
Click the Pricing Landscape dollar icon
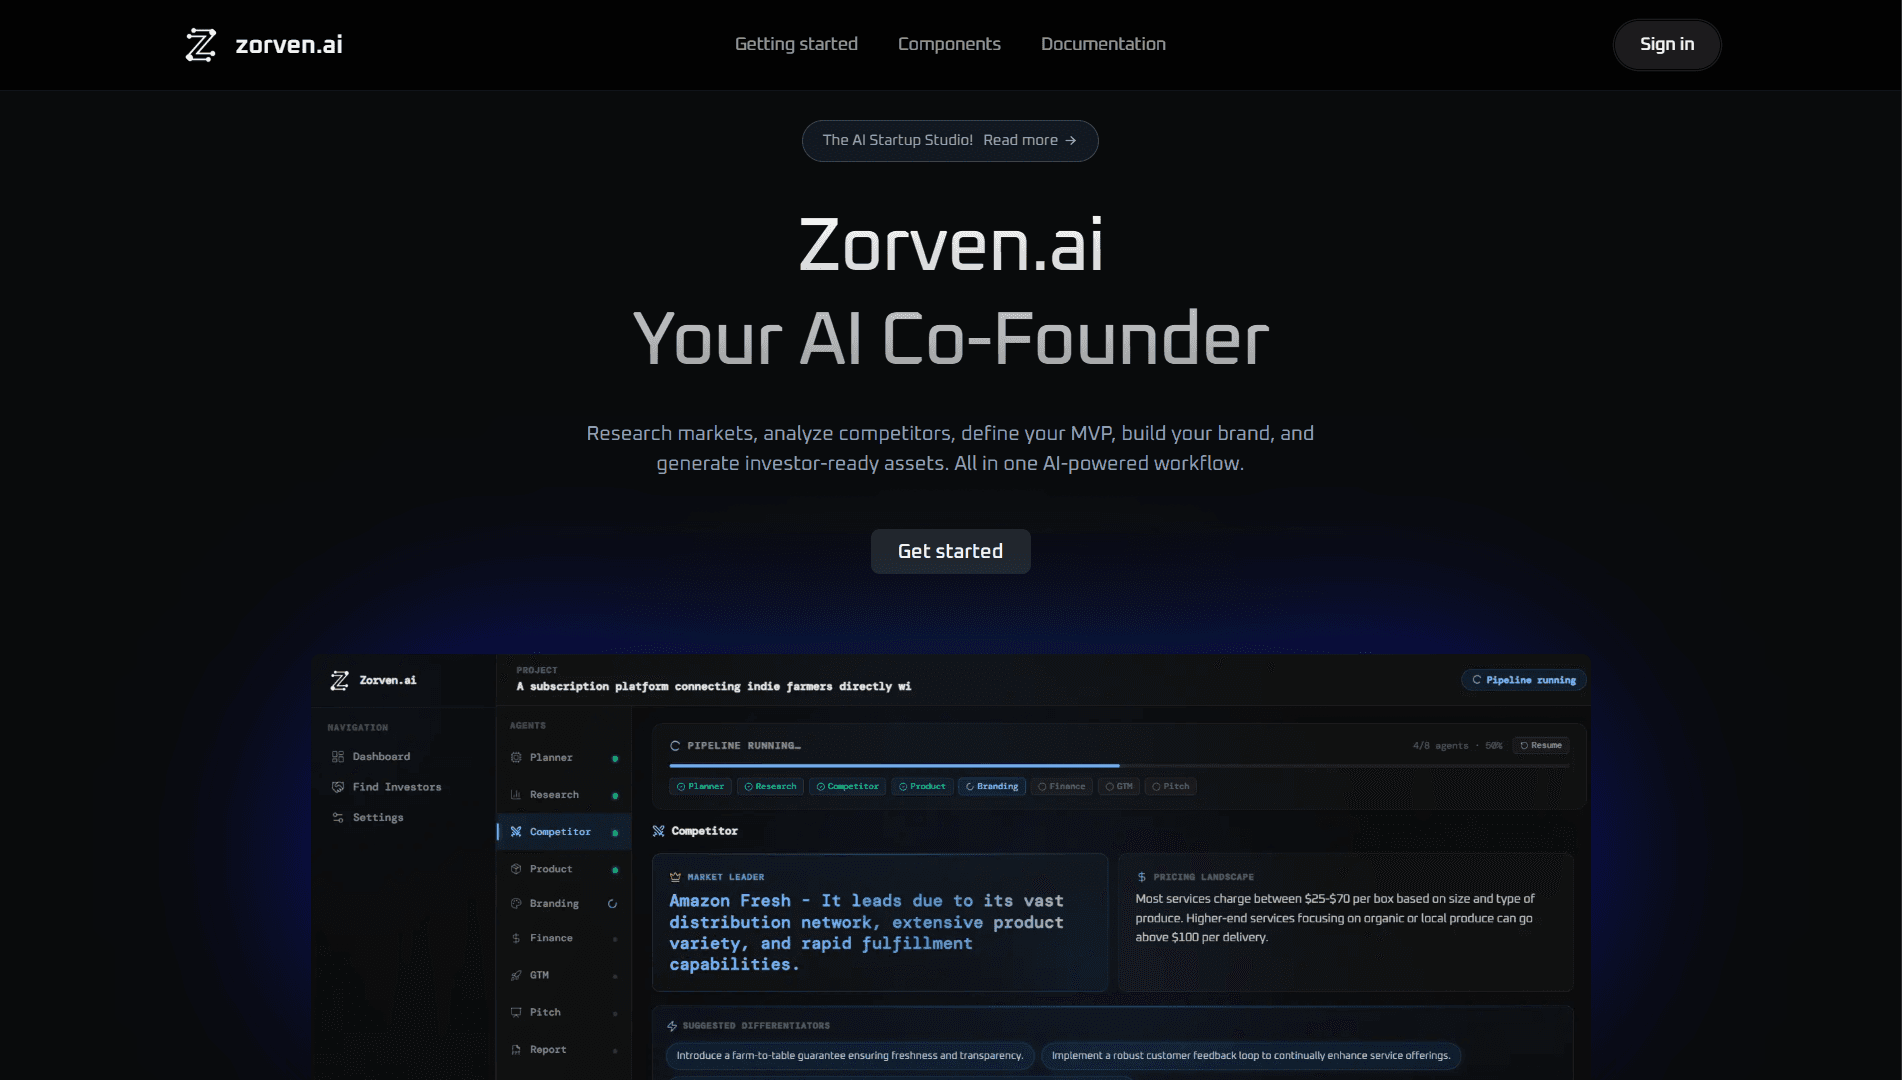coord(1141,877)
